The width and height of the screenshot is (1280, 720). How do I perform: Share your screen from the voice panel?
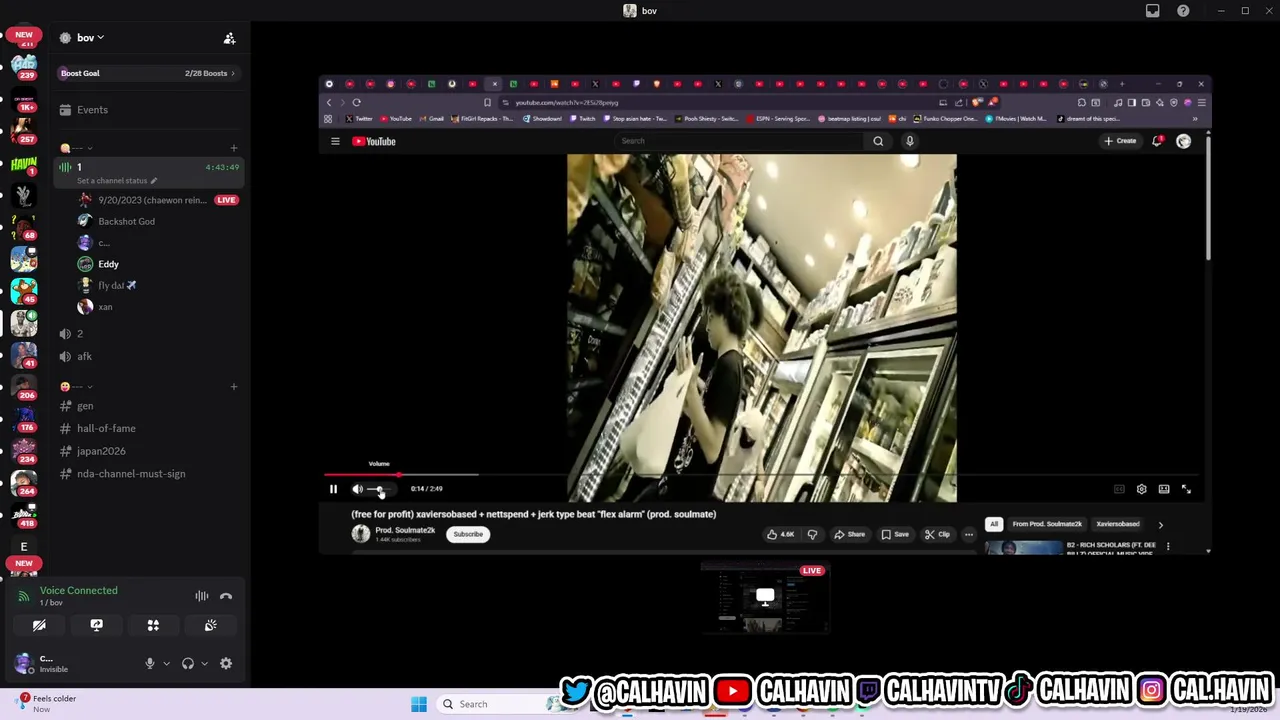coord(96,625)
